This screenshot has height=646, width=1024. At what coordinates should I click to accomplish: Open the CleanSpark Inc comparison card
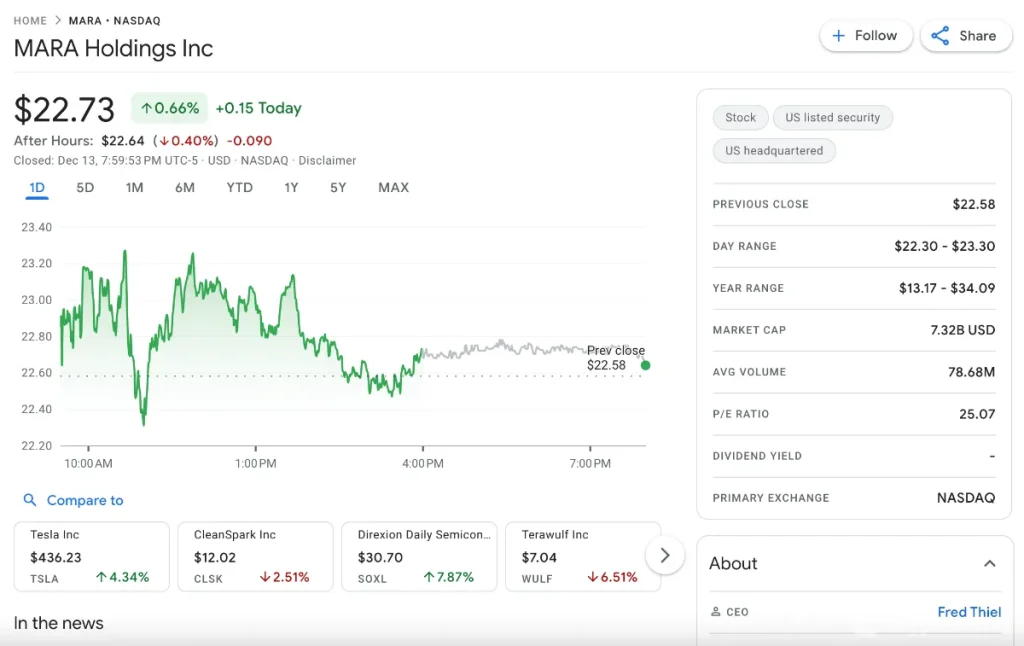(255, 557)
